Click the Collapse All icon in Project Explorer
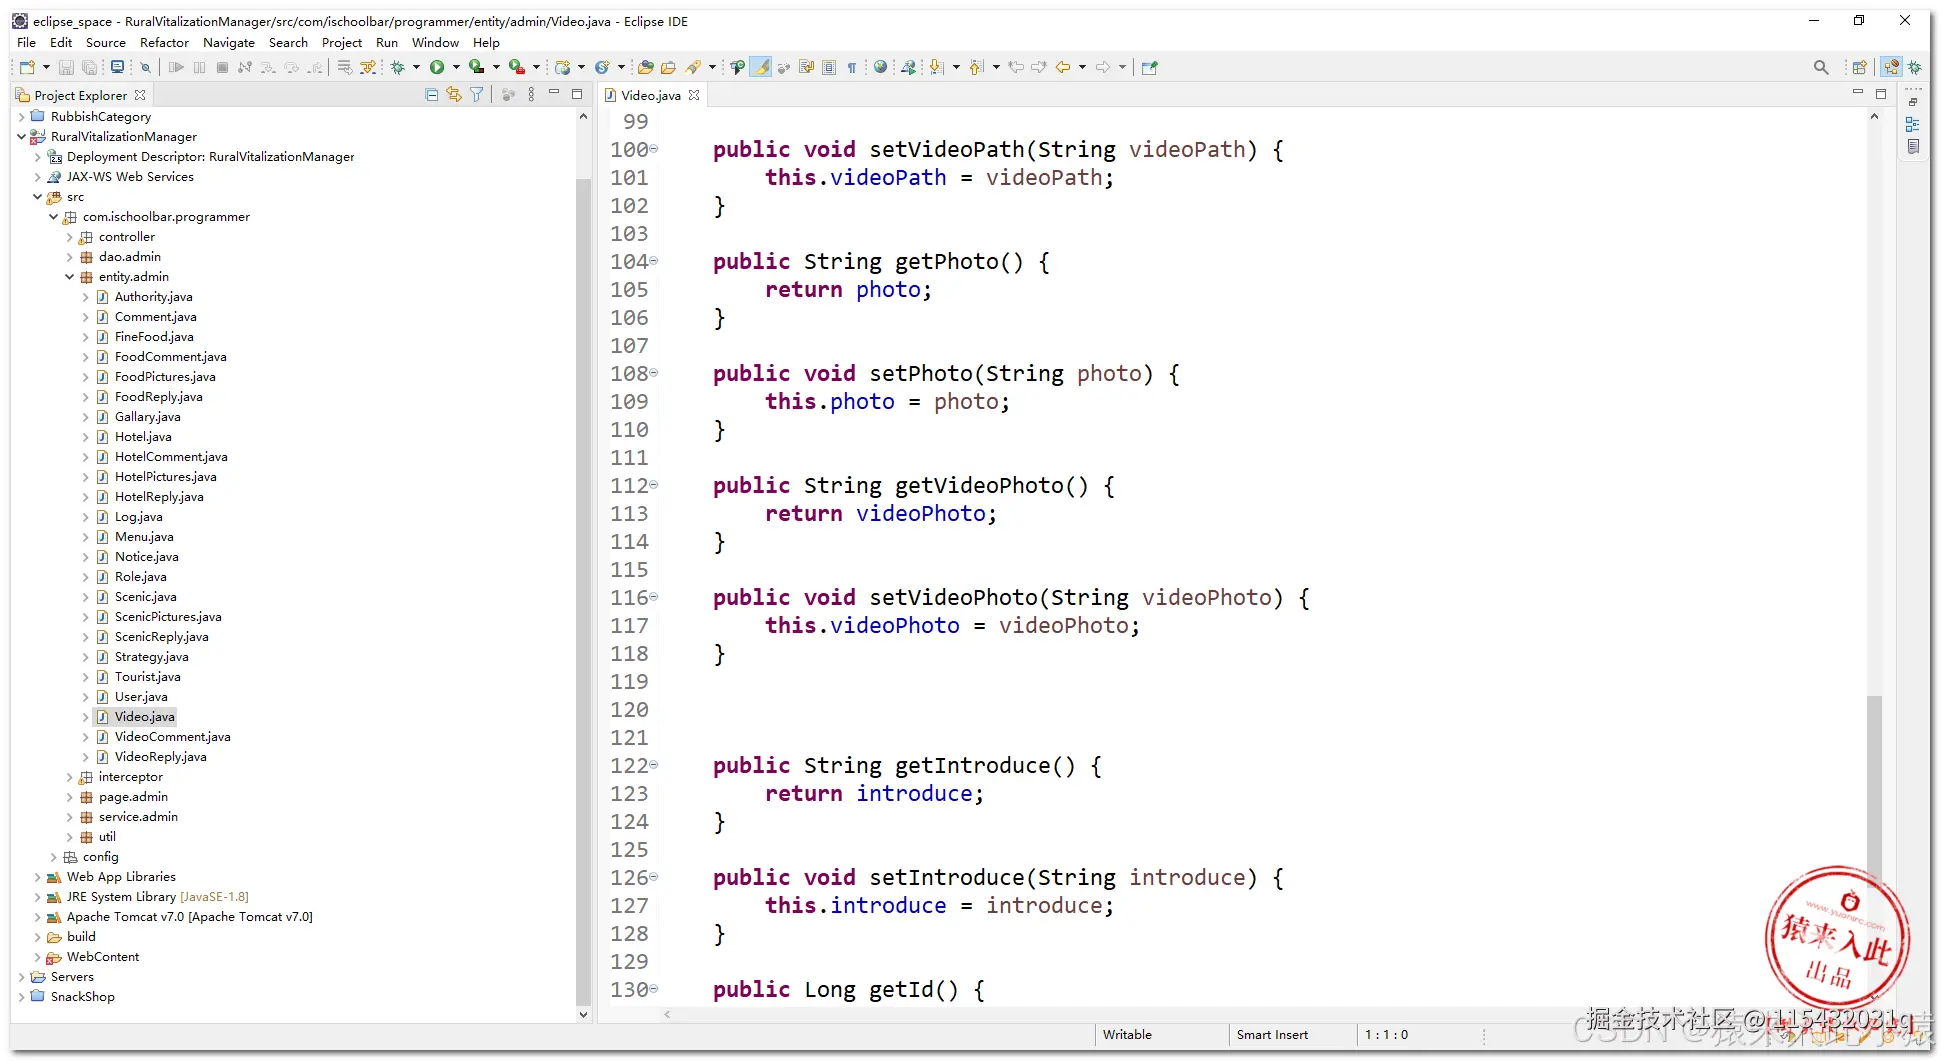The width and height of the screenshot is (1941, 1061). pyautogui.click(x=432, y=95)
